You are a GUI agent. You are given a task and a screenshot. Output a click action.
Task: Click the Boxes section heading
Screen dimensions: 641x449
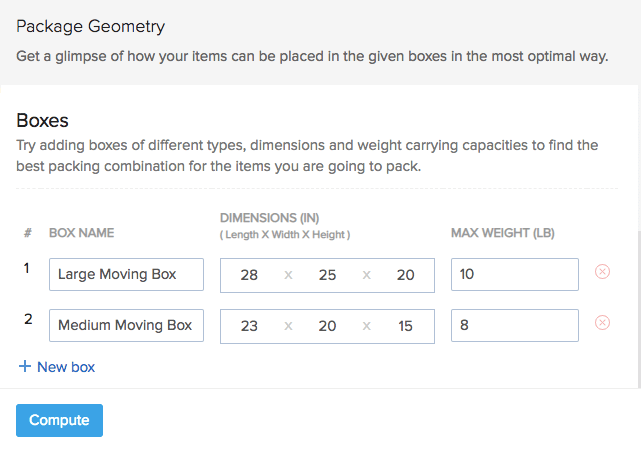click(x=43, y=121)
